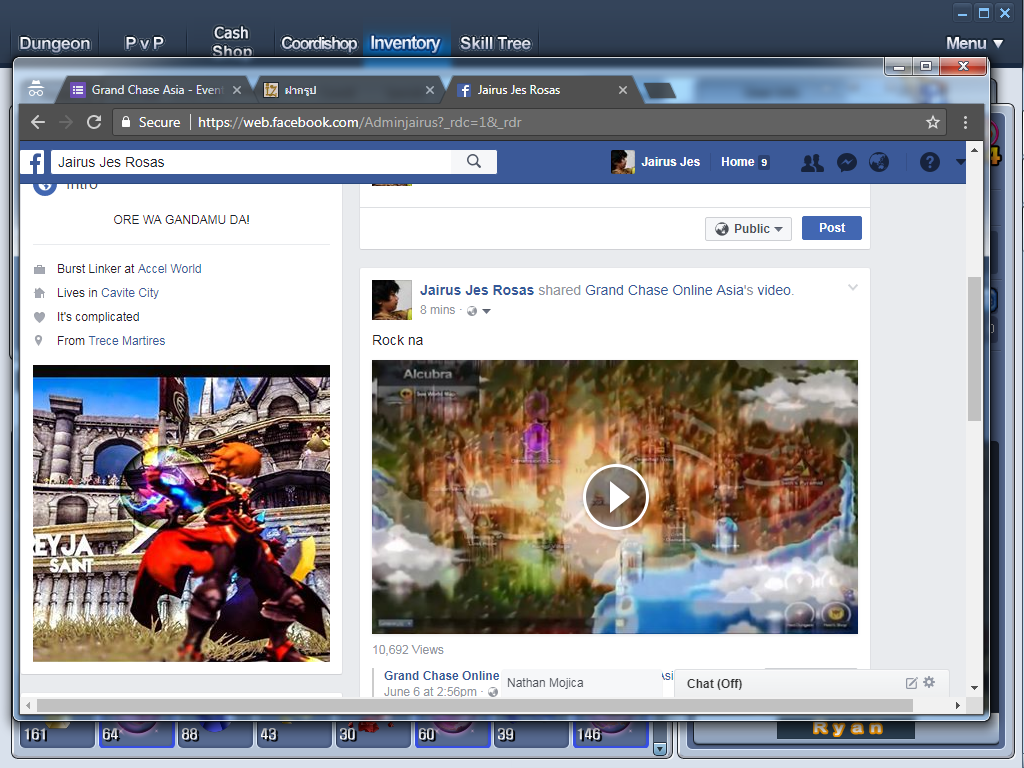
Task: Close the Grand Chase Asia tab
Action: point(237,90)
